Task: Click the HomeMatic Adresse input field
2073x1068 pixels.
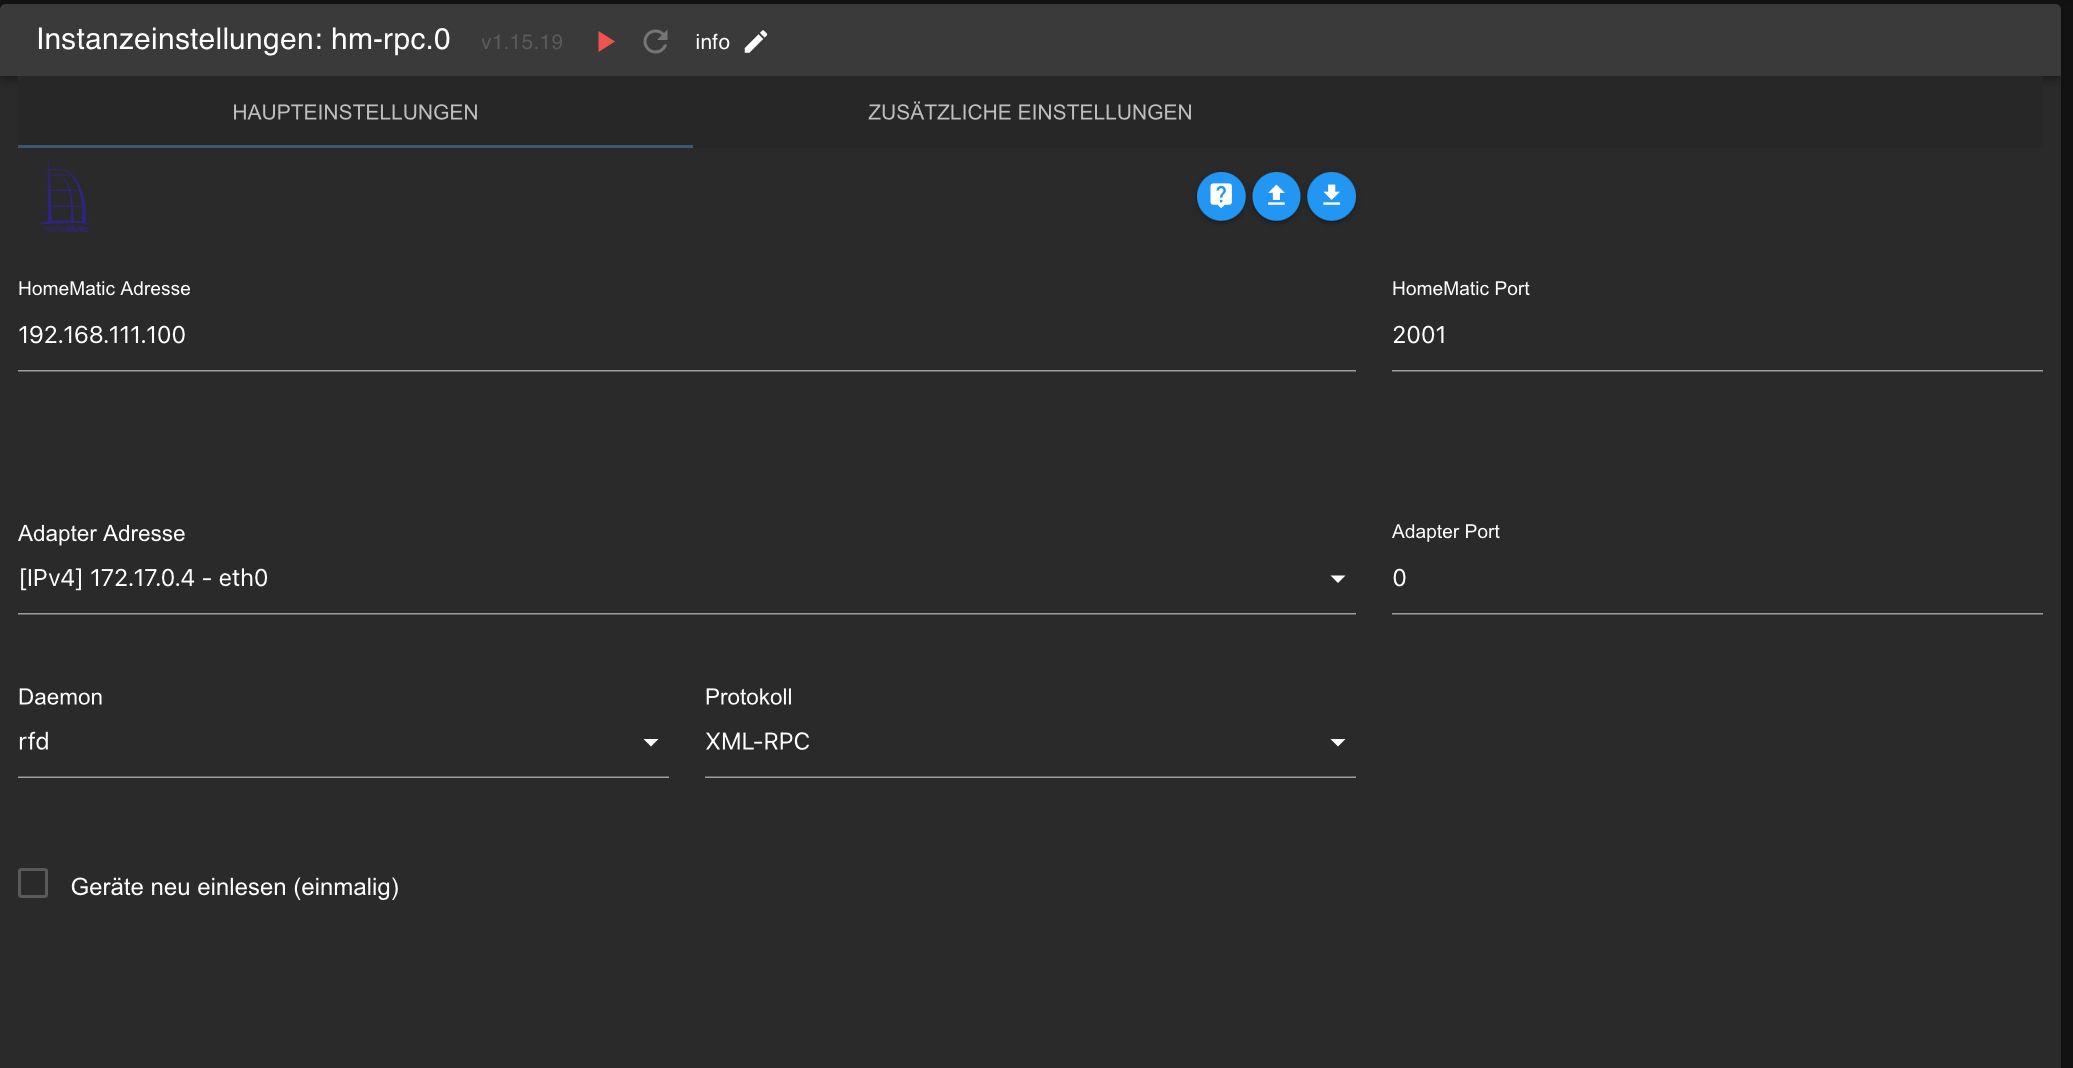Action: (x=686, y=335)
